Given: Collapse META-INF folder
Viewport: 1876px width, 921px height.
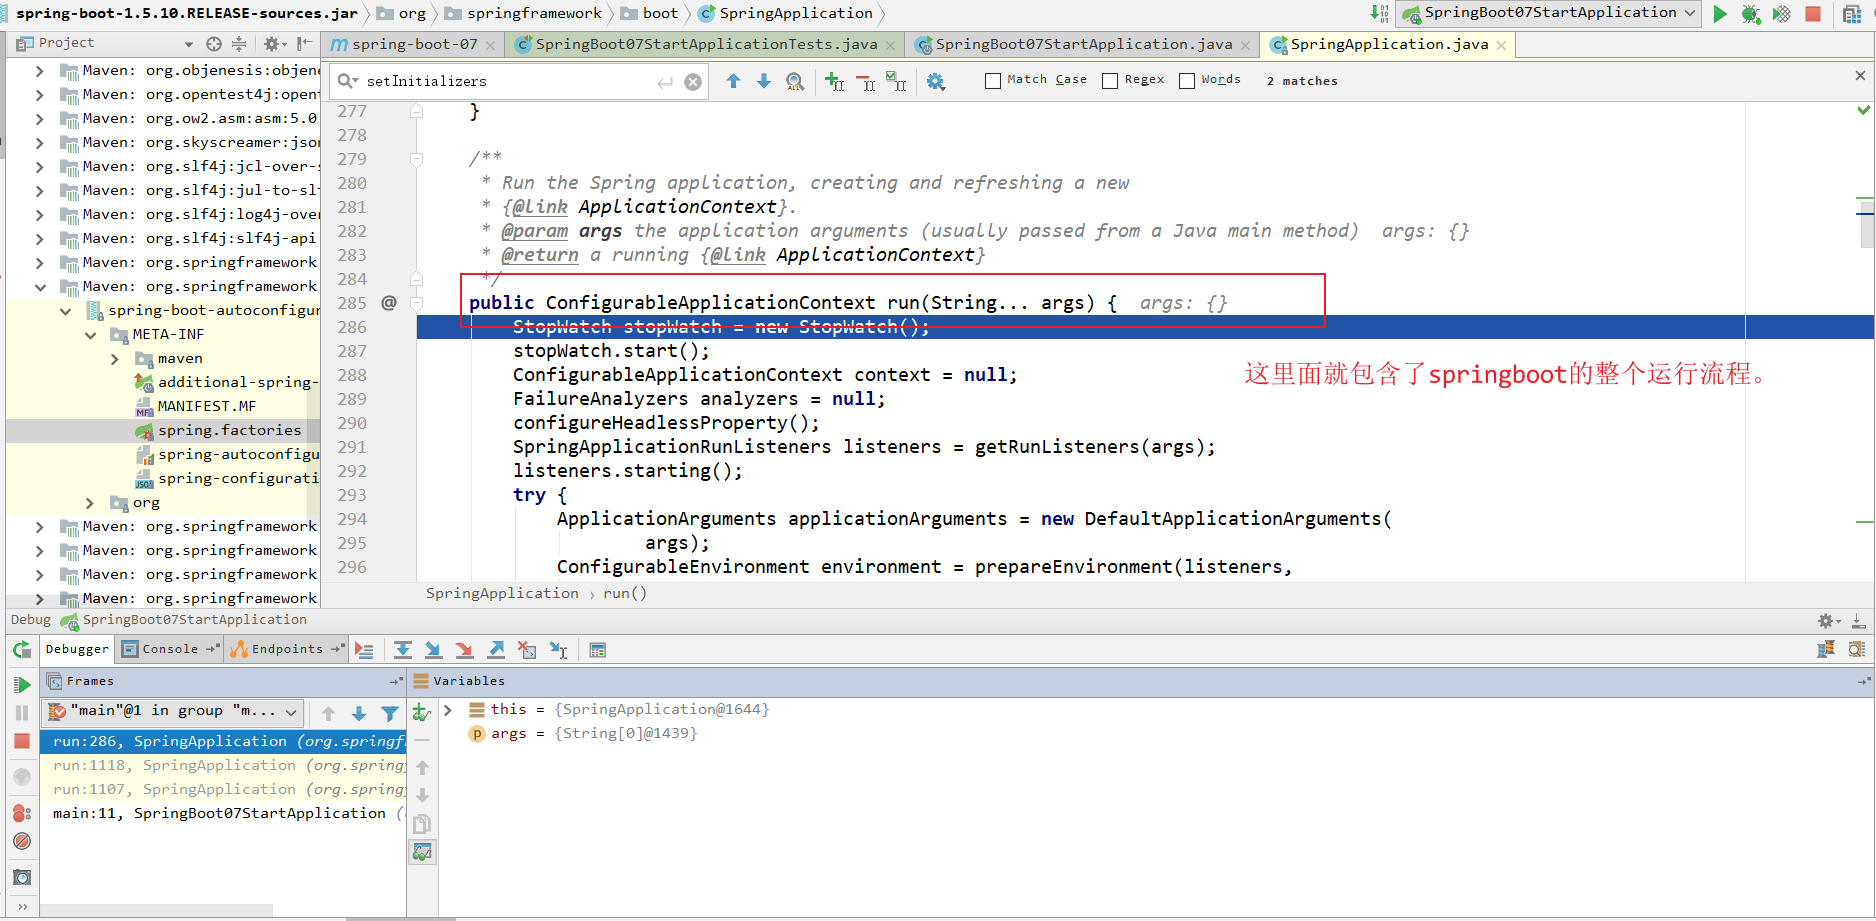Looking at the screenshot, I should [90, 335].
